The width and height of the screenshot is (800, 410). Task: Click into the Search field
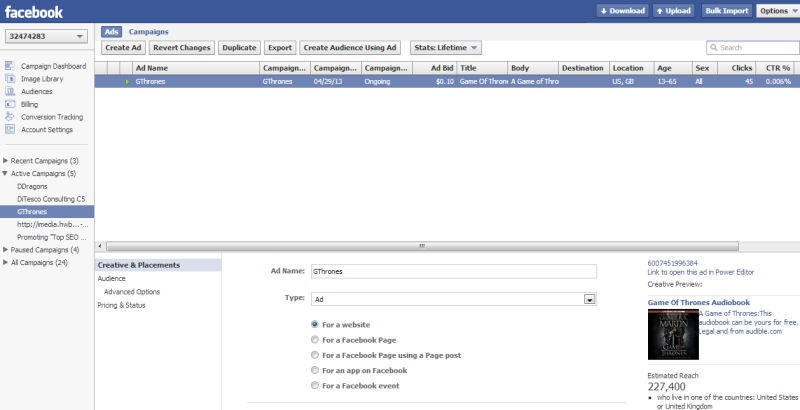(x=753, y=47)
